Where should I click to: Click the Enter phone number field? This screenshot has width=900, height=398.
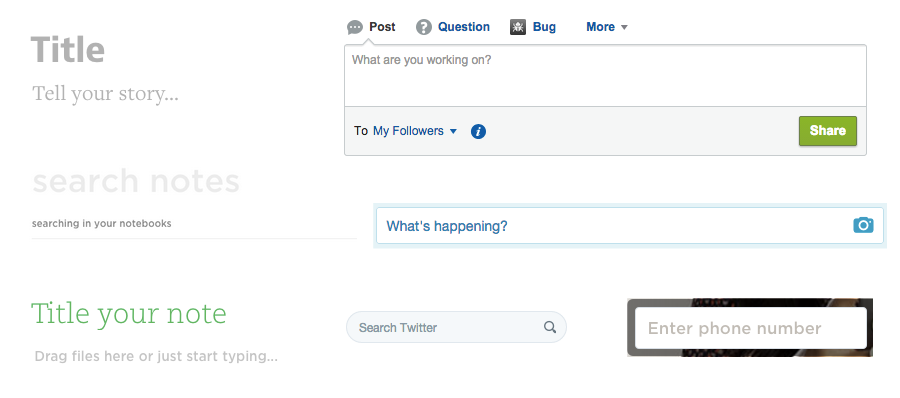751,328
